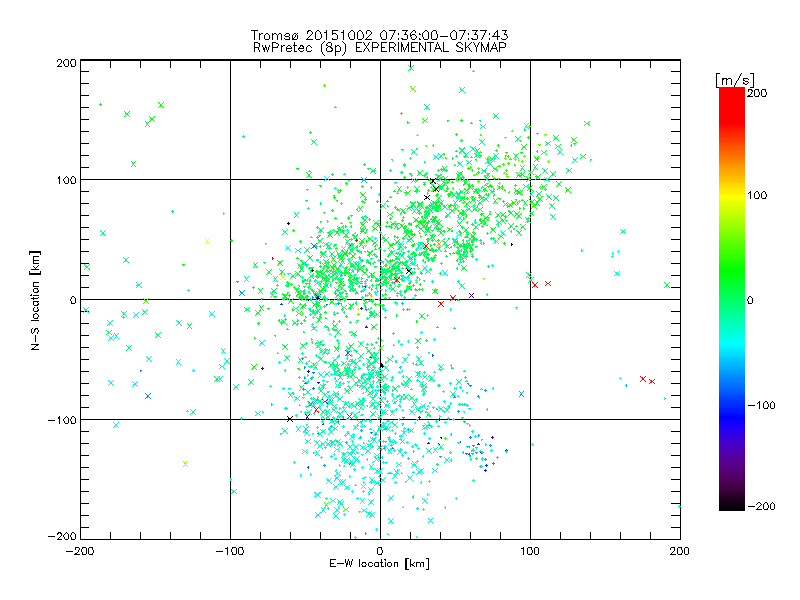Click the y-axis tick label '0'
The width and height of the screenshot is (800, 600).
click(x=73, y=300)
